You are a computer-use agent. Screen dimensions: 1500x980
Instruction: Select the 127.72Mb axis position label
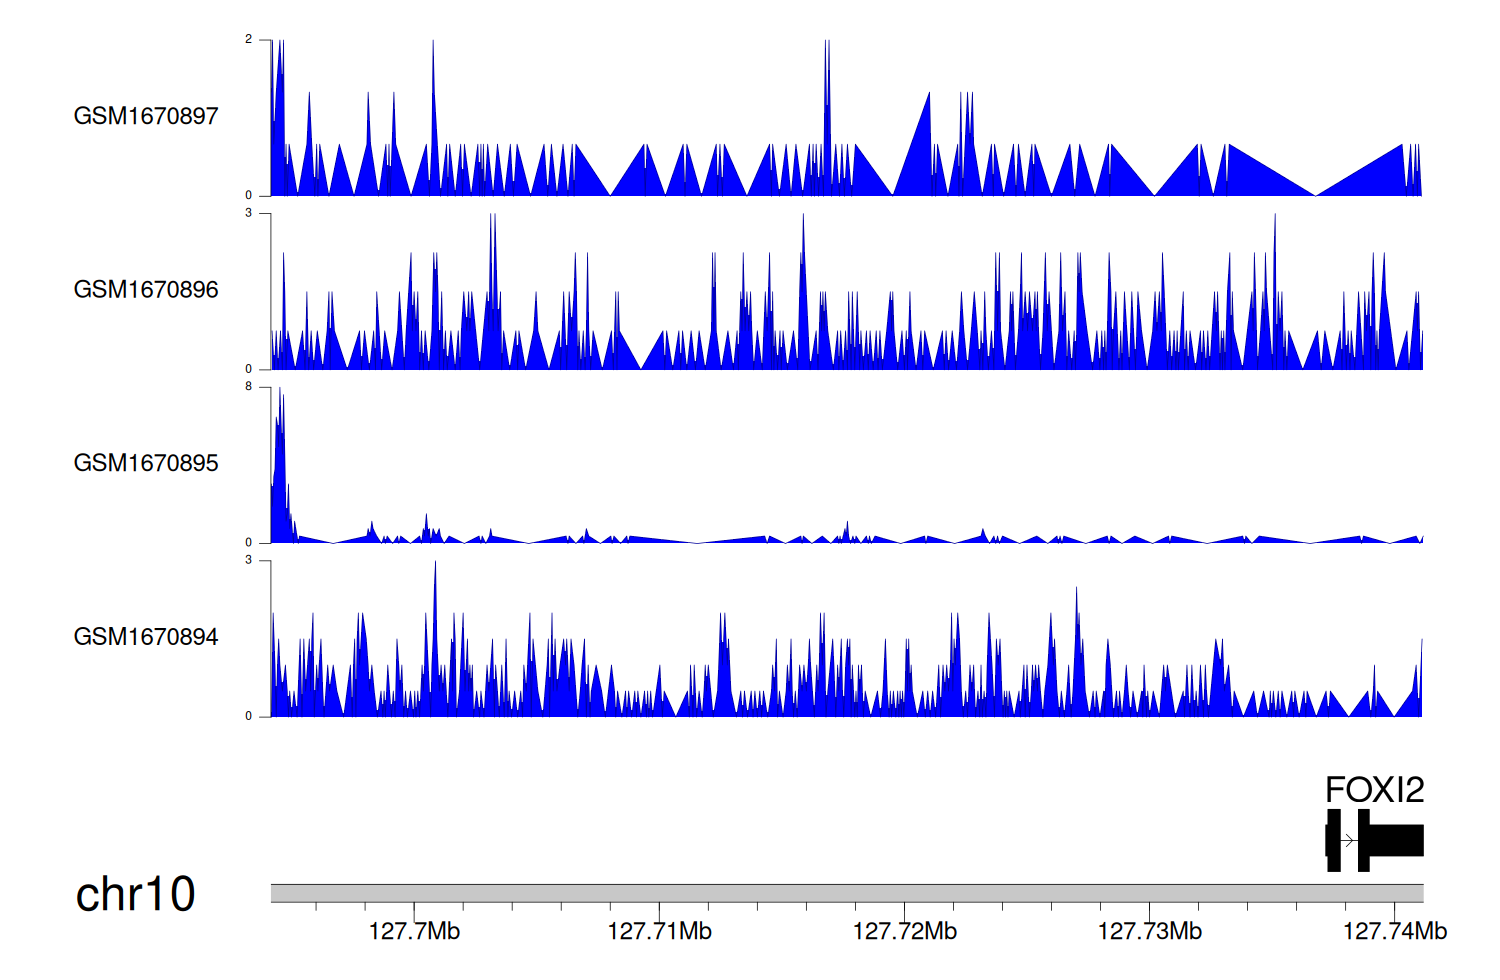click(x=904, y=932)
